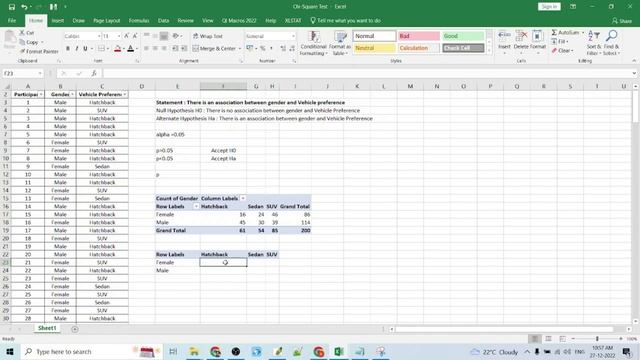Open Sort & Filter menu
The height and width of the screenshot is (360, 640).
pyautogui.click(x=593, y=42)
